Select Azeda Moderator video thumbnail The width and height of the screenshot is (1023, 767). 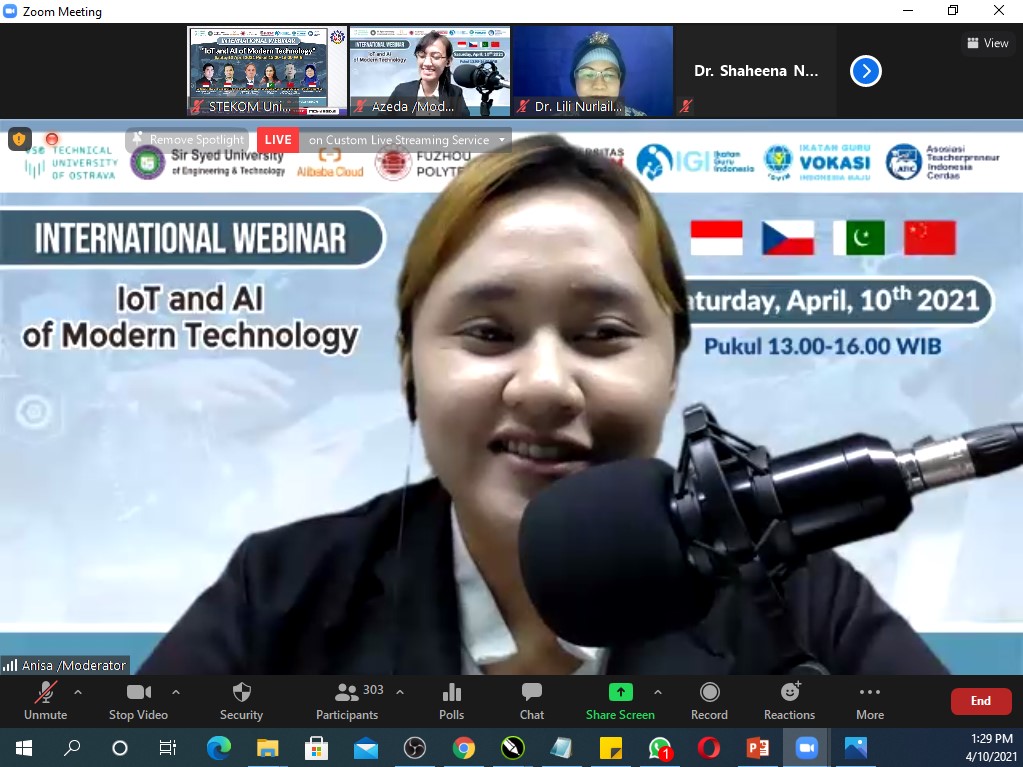(x=430, y=71)
